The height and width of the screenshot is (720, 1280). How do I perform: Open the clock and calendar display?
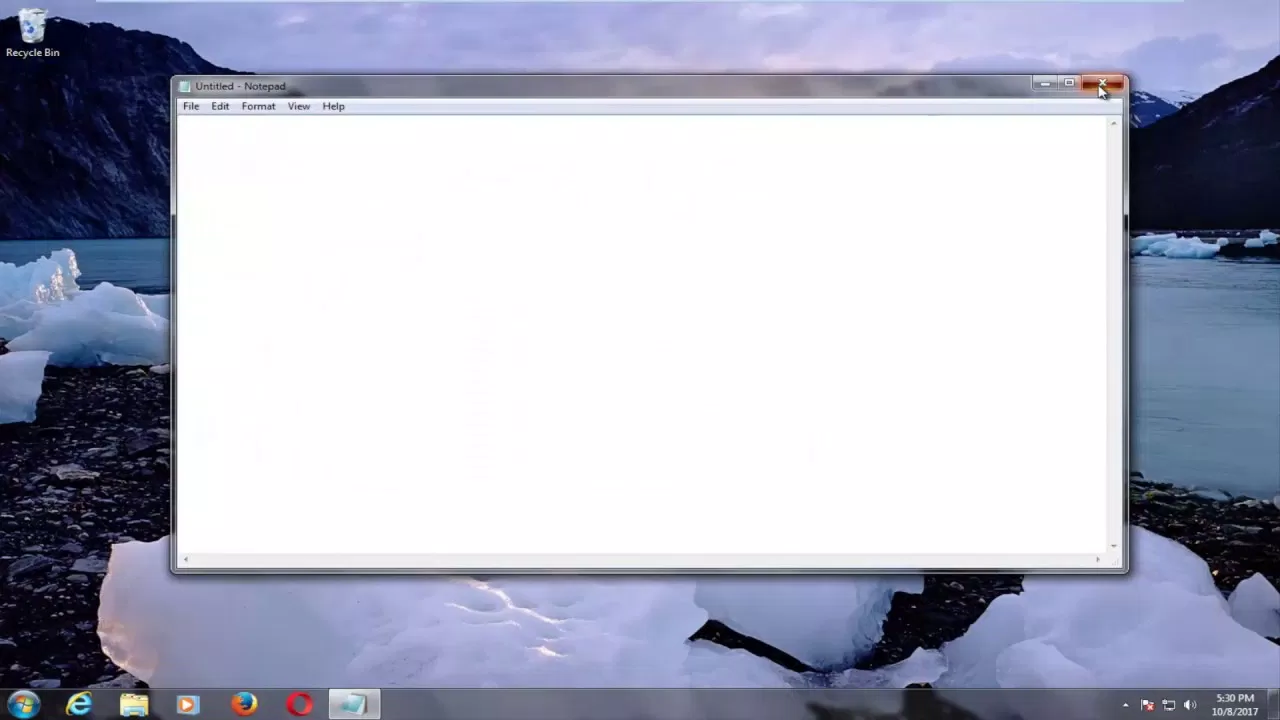pos(1235,704)
